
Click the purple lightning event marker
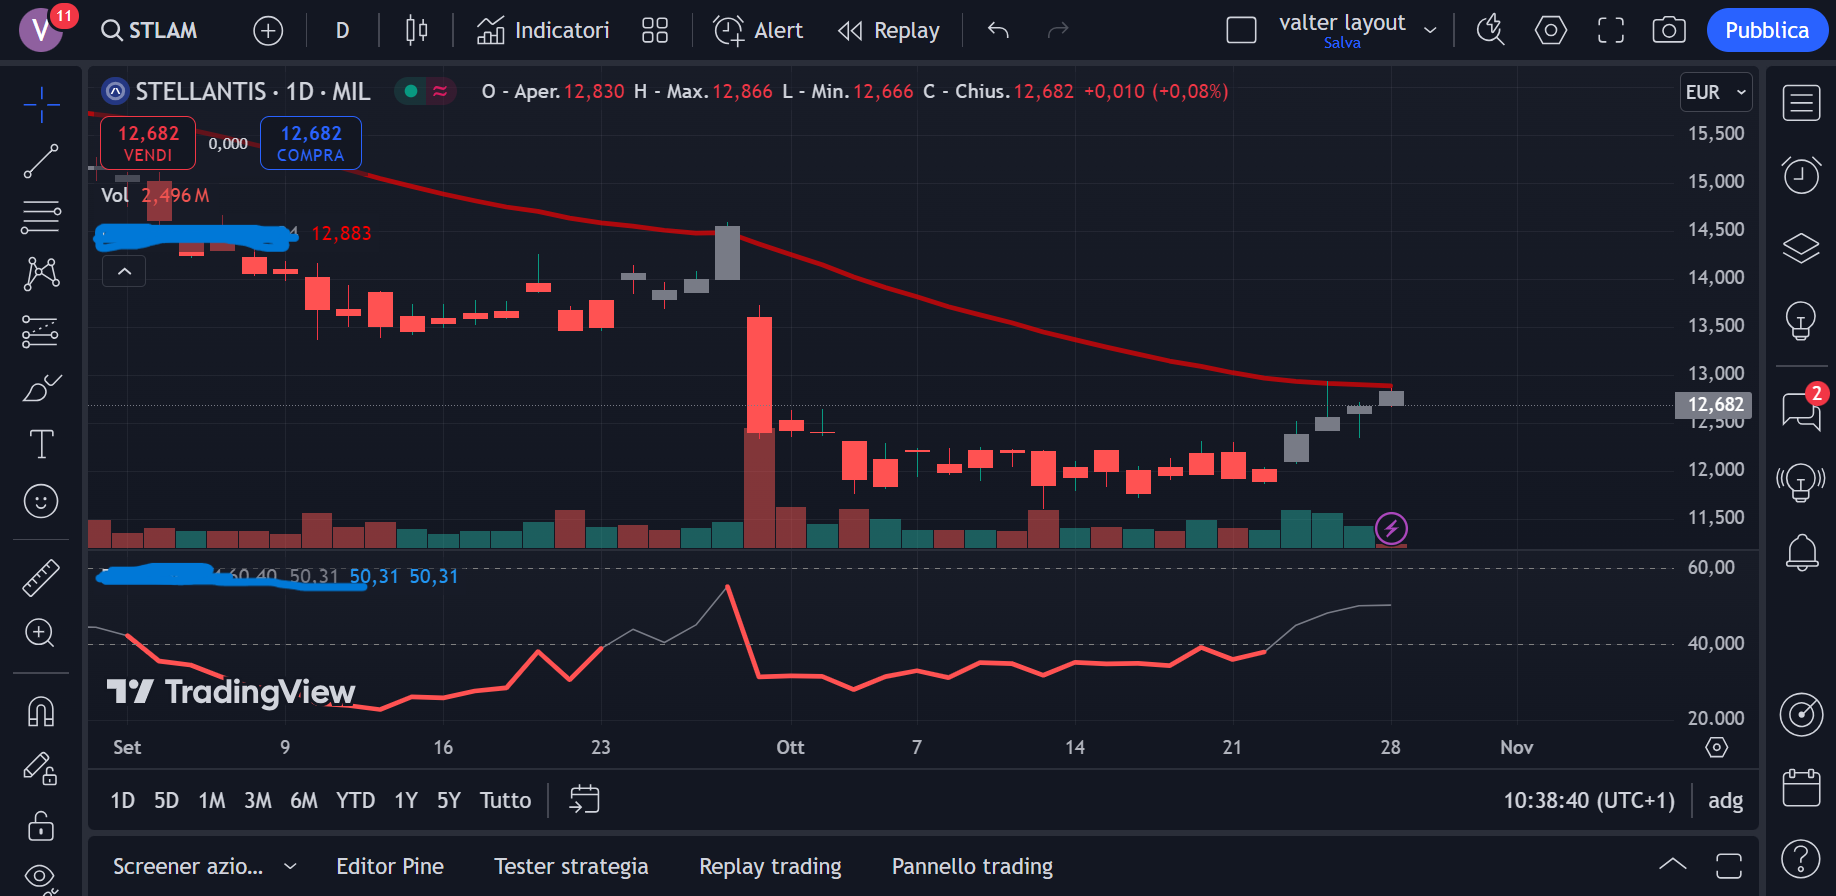[x=1391, y=527]
